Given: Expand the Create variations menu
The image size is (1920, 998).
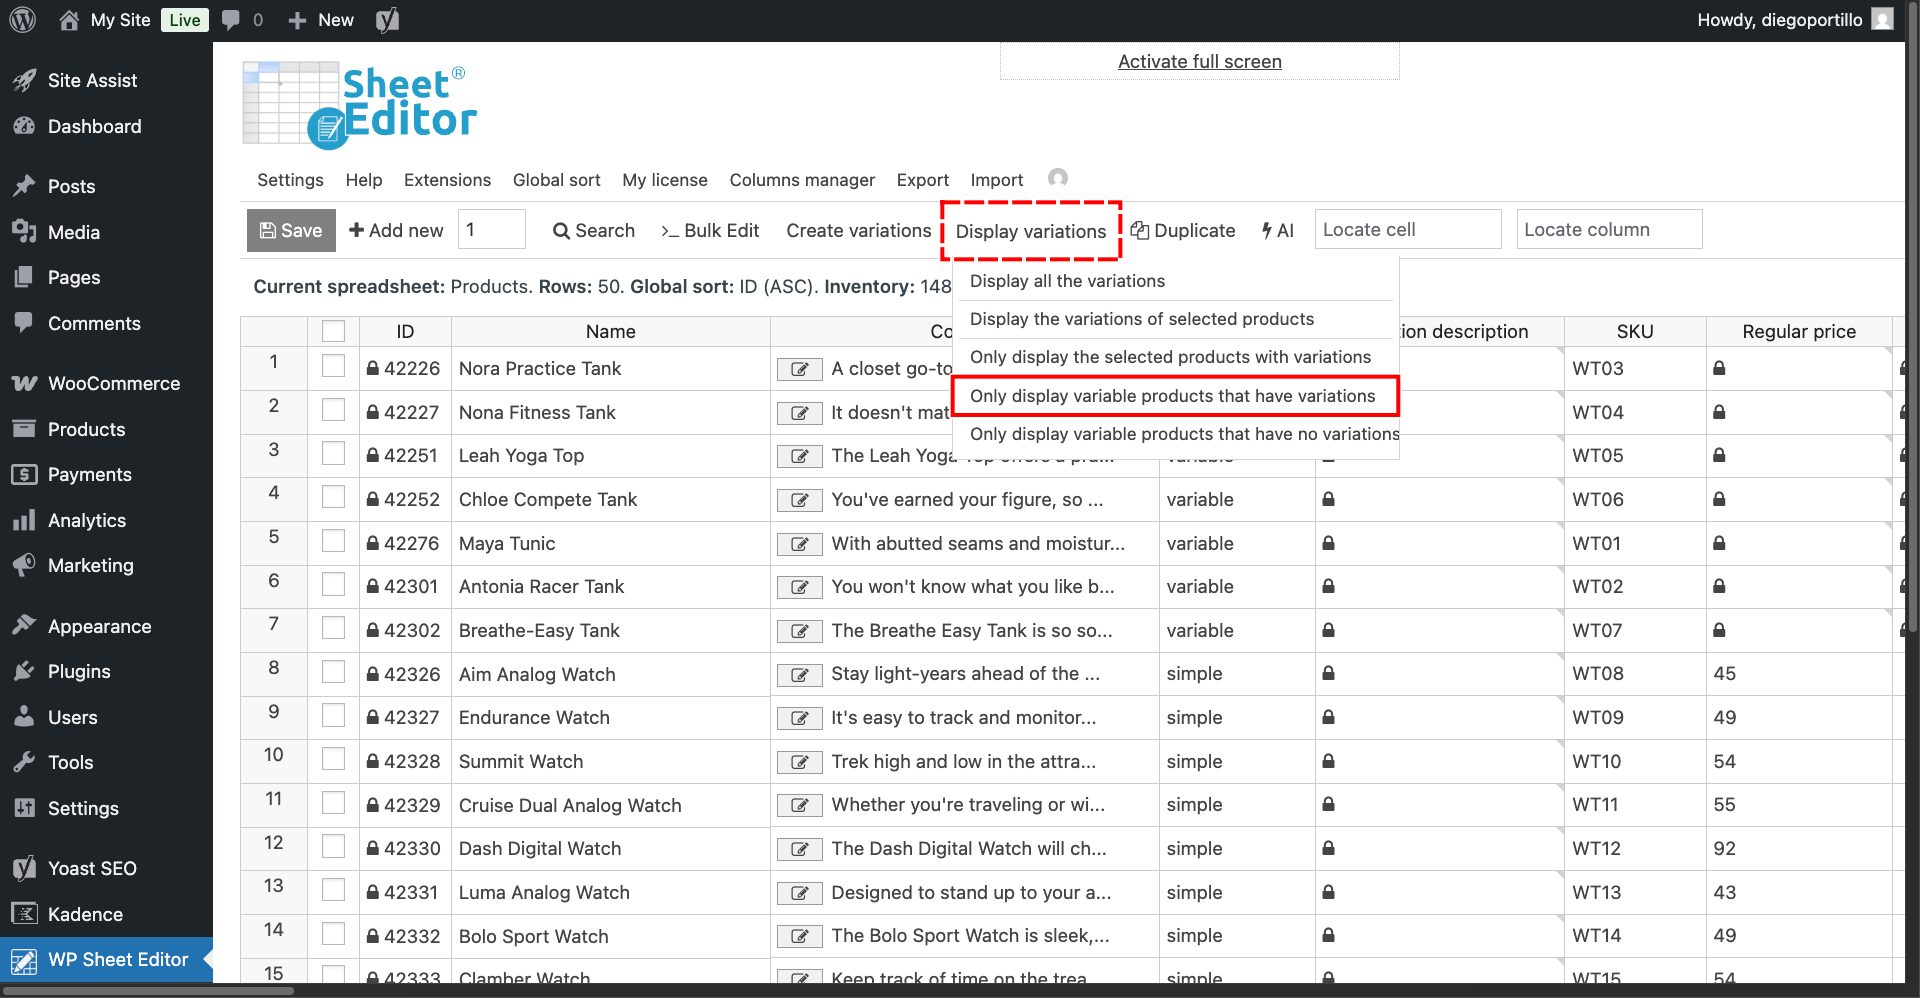Looking at the screenshot, I should click(858, 231).
